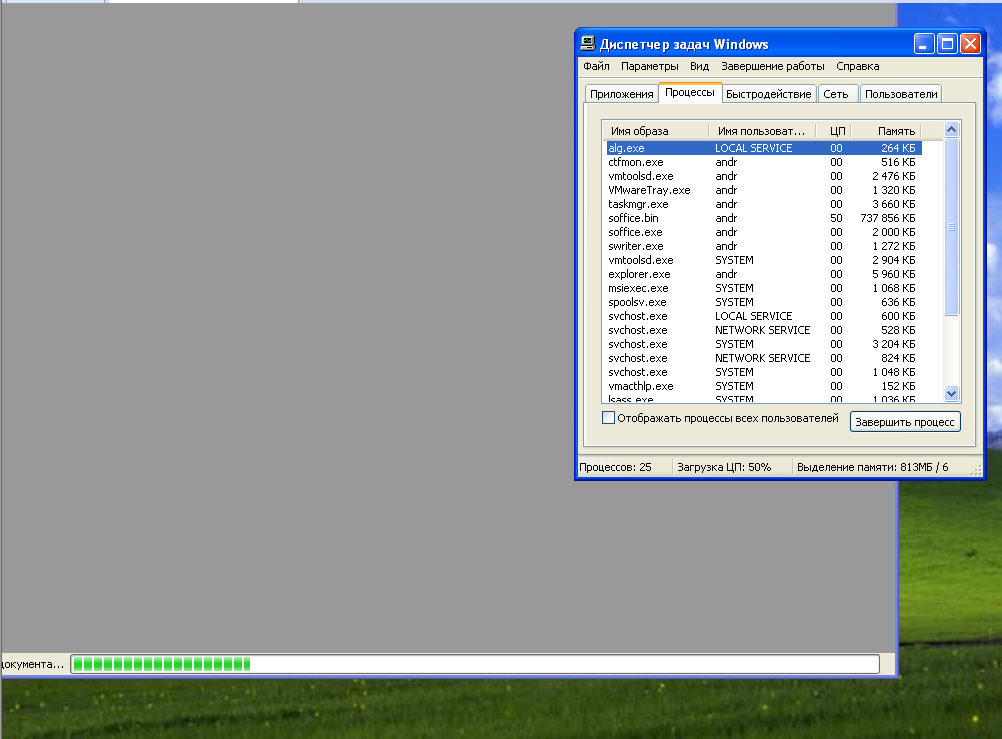Open the Вид menu

[699, 66]
